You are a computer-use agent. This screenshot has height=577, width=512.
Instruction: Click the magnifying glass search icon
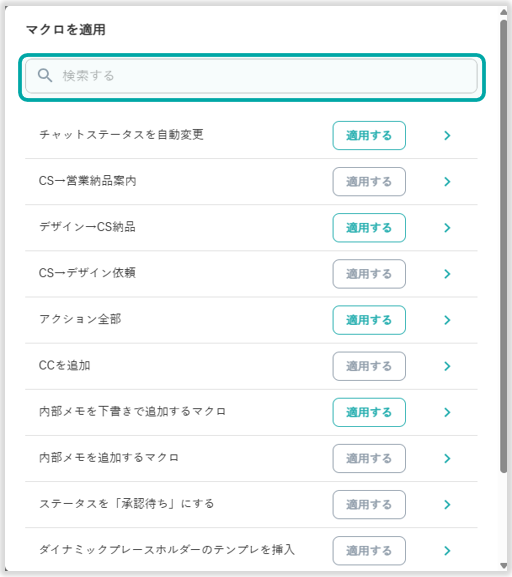45,75
